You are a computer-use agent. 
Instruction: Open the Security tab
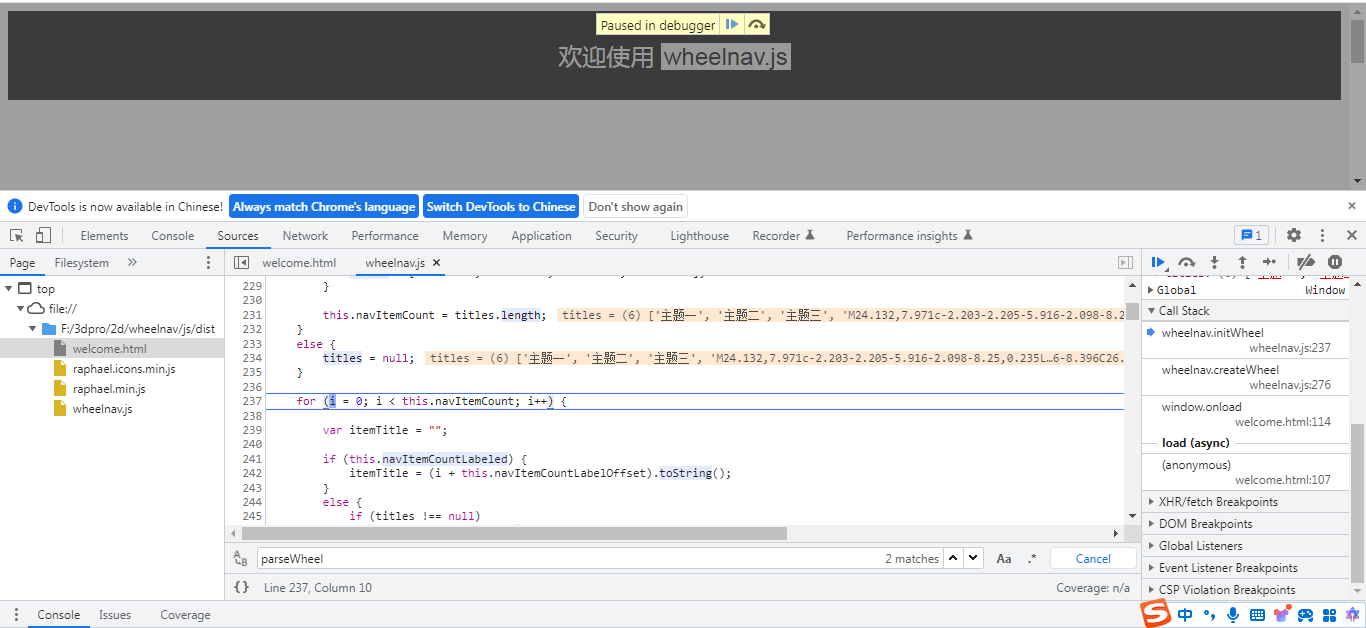[616, 236]
